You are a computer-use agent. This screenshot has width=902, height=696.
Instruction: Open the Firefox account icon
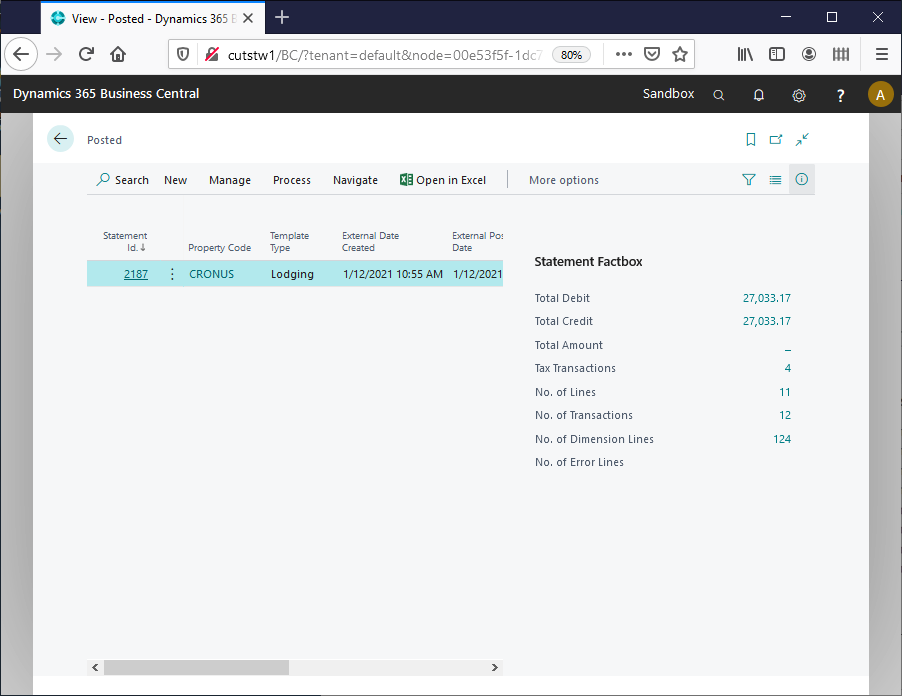(x=809, y=54)
